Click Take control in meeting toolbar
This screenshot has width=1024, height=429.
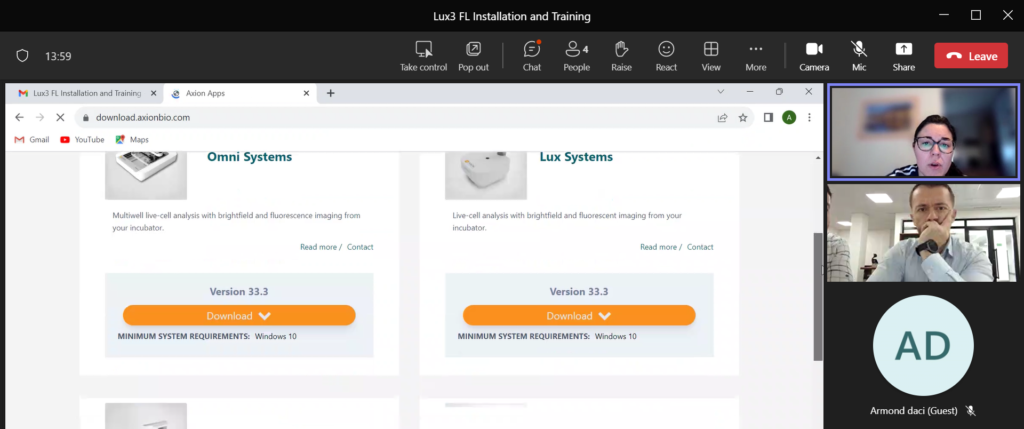[423, 56]
